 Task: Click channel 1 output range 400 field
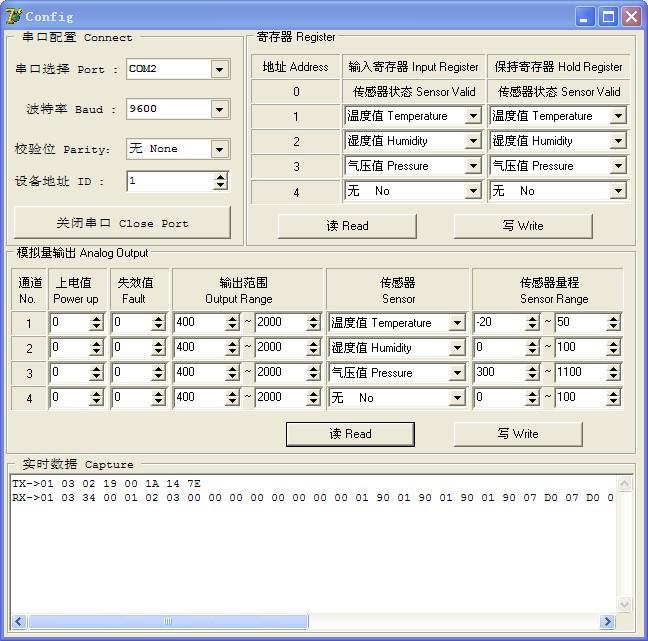pos(200,322)
